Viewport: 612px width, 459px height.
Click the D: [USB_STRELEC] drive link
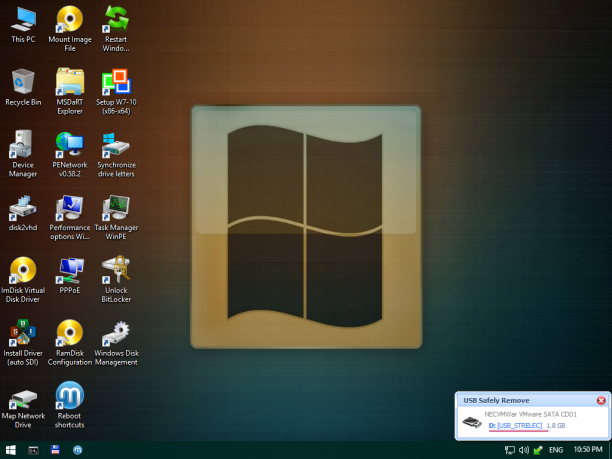[515, 425]
